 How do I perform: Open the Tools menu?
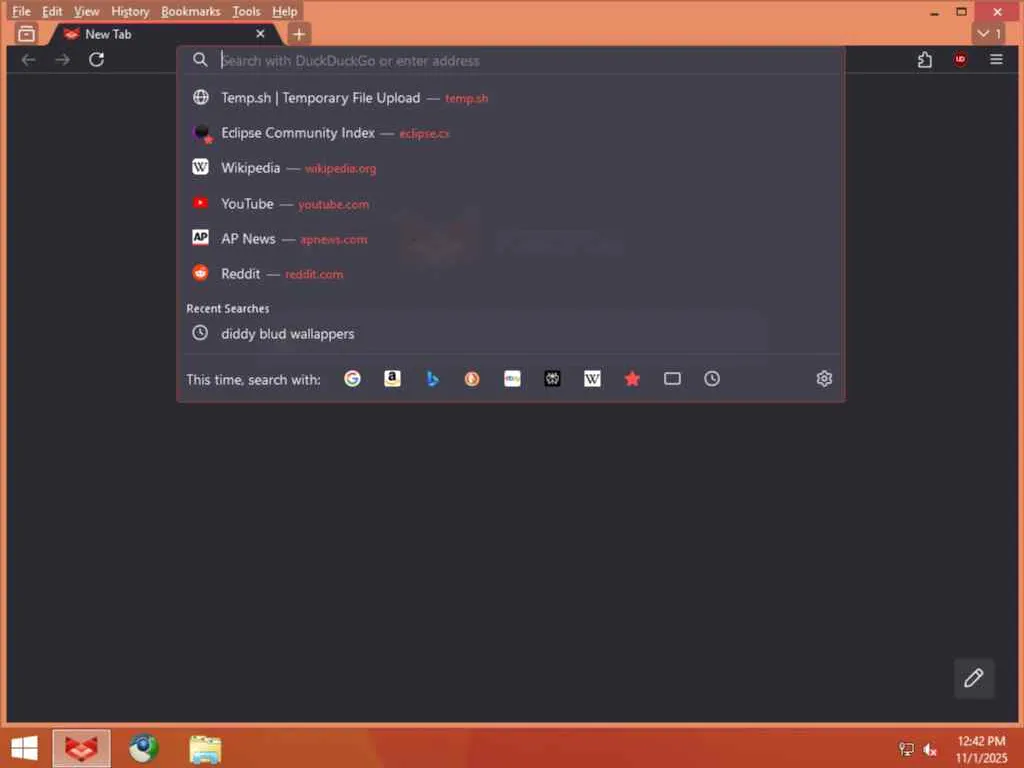[x=246, y=11]
